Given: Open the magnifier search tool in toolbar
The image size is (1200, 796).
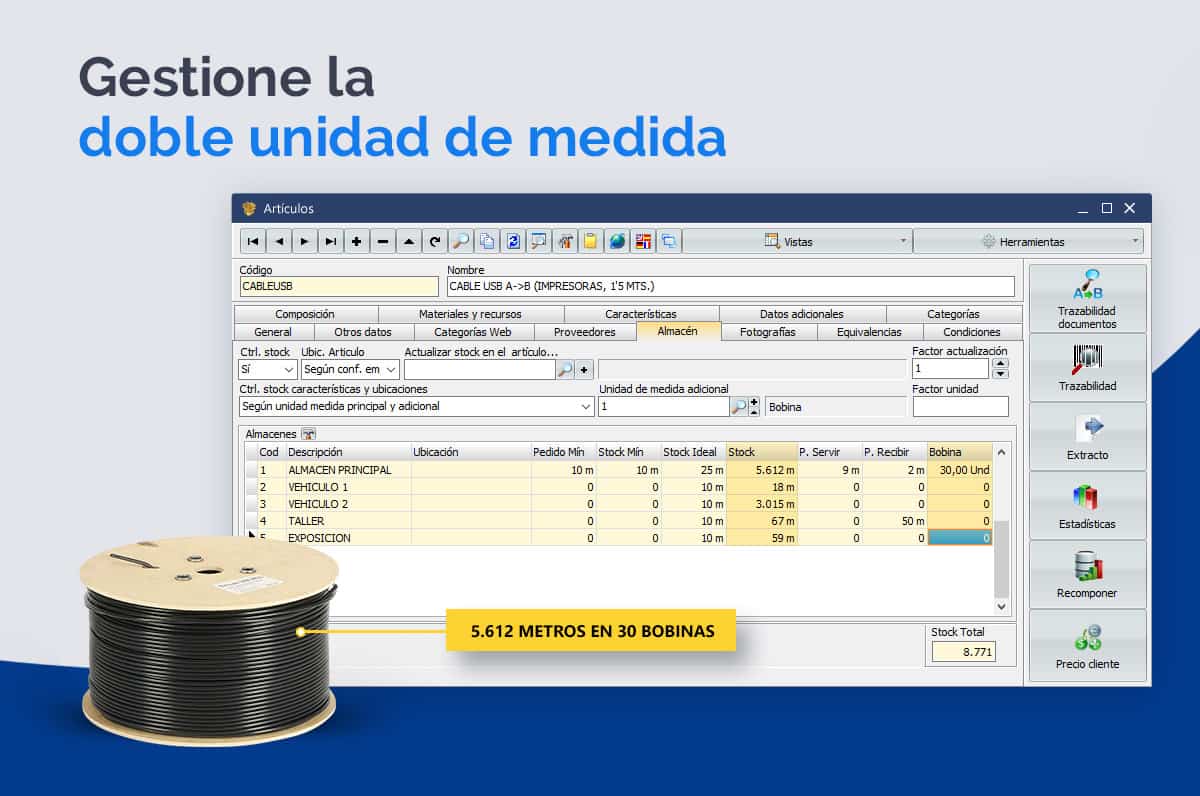Looking at the screenshot, I should 461,241.
